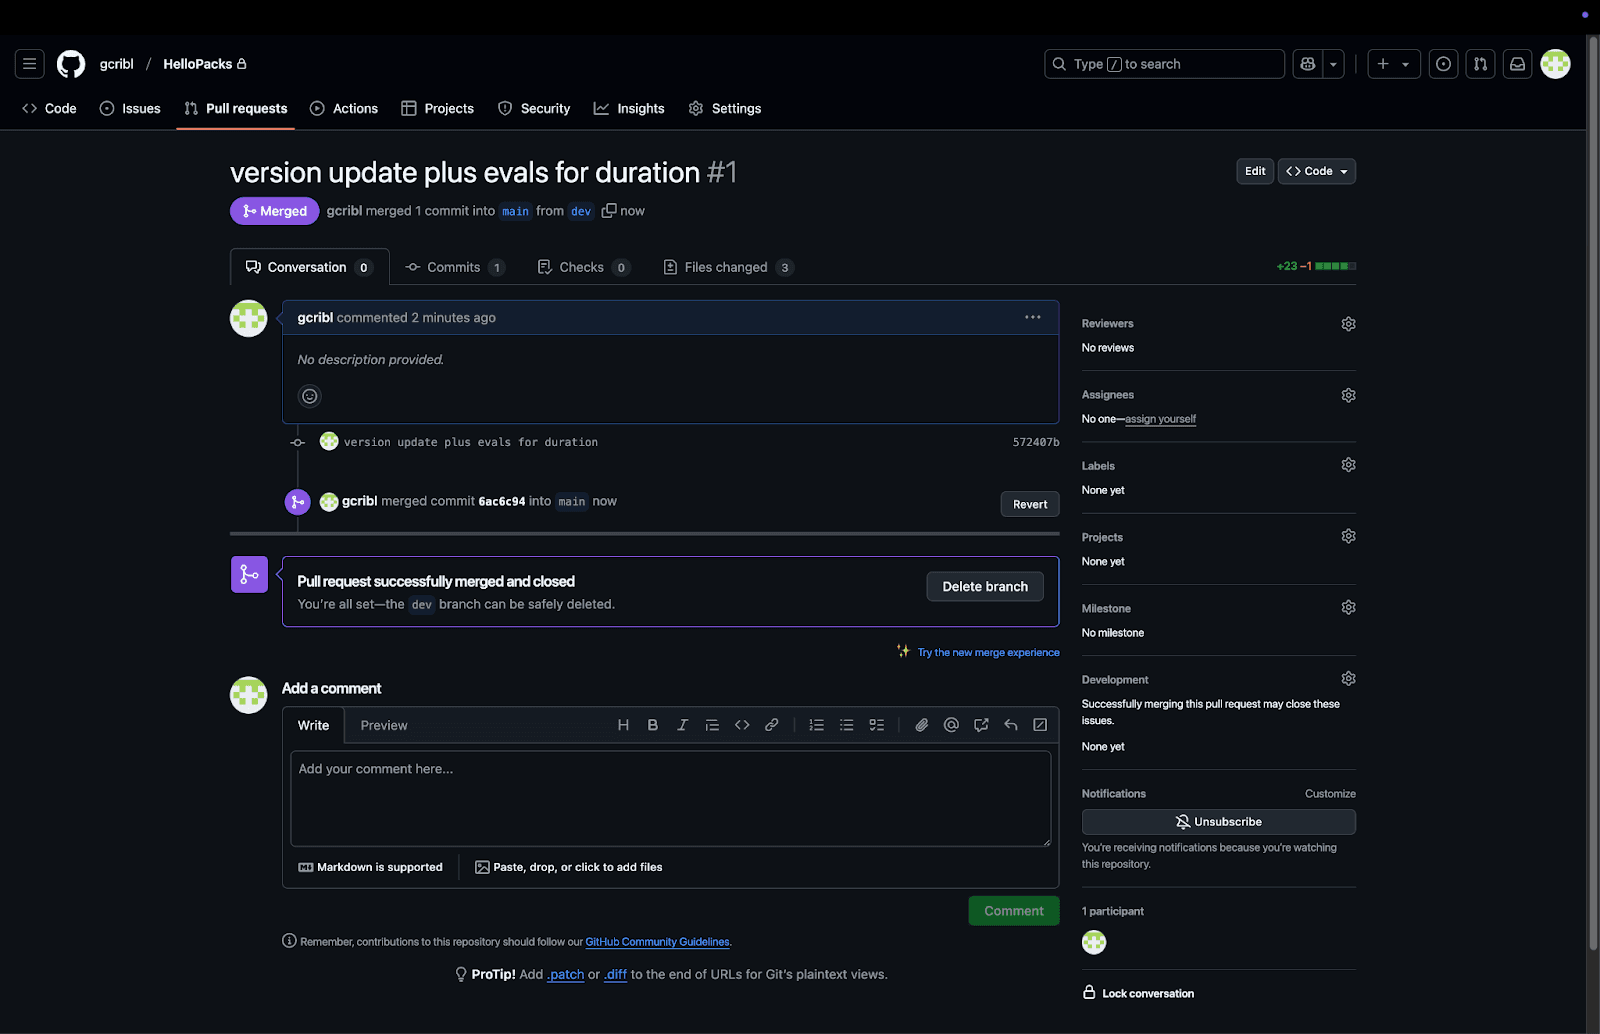Copy the dev branch name icon
This screenshot has height=1034, width=1600.
click(608, 211)
